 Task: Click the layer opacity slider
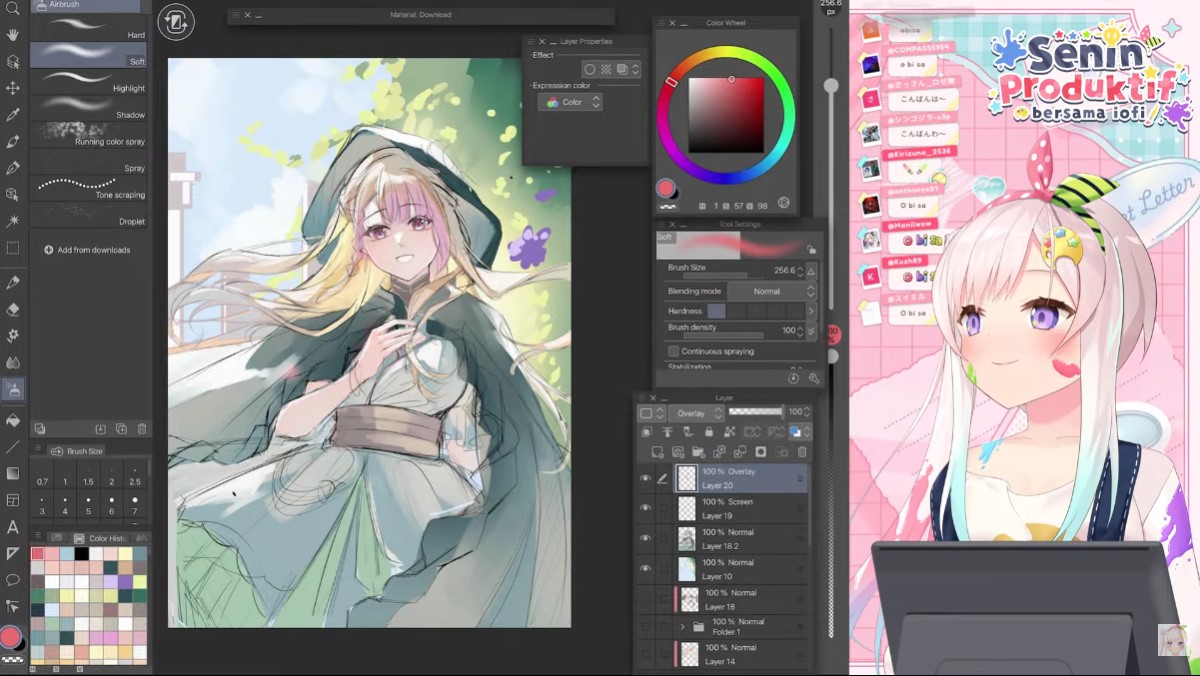pyautogui.click(x=755, y=412)
